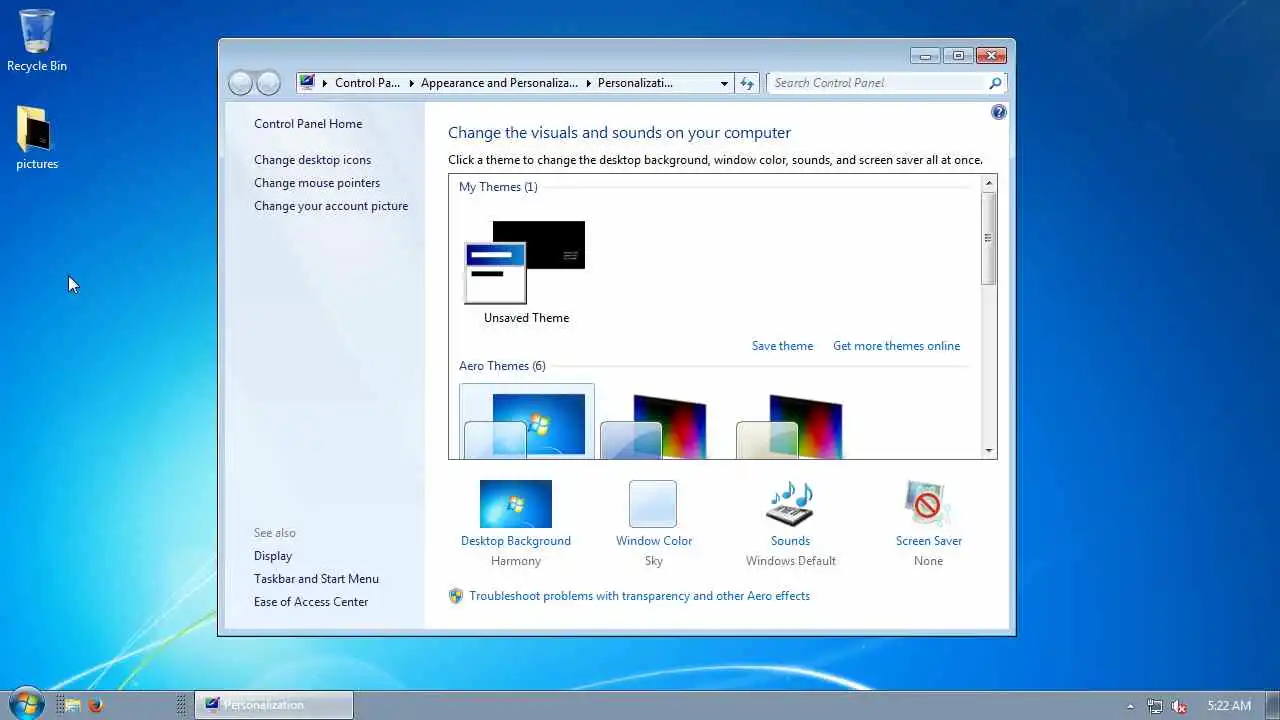Click the Desktop Background text link
This screenshot has height=720, width=1280.
[x=516, y=541]
